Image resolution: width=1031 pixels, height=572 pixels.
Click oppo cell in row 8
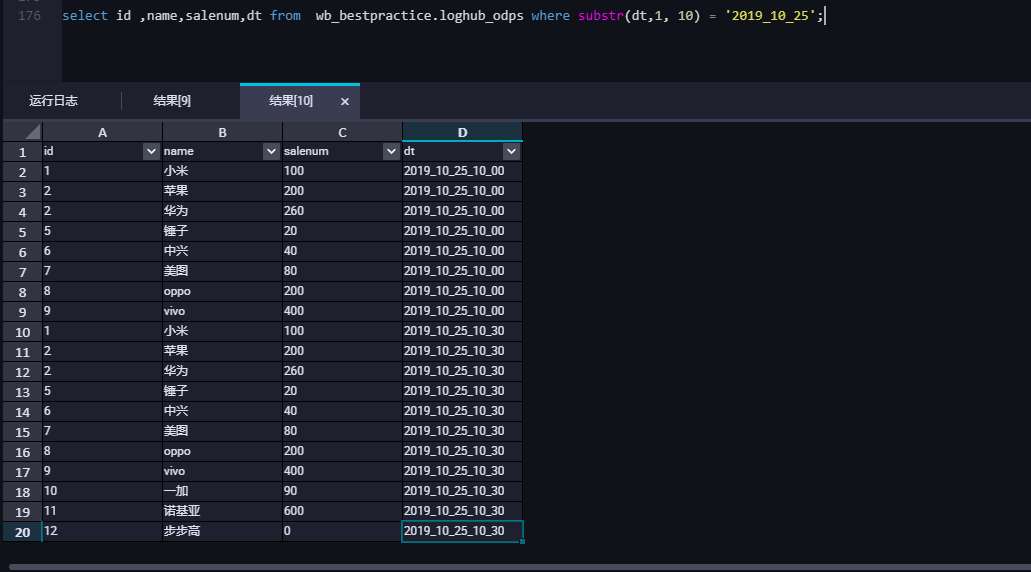(222, 291)
